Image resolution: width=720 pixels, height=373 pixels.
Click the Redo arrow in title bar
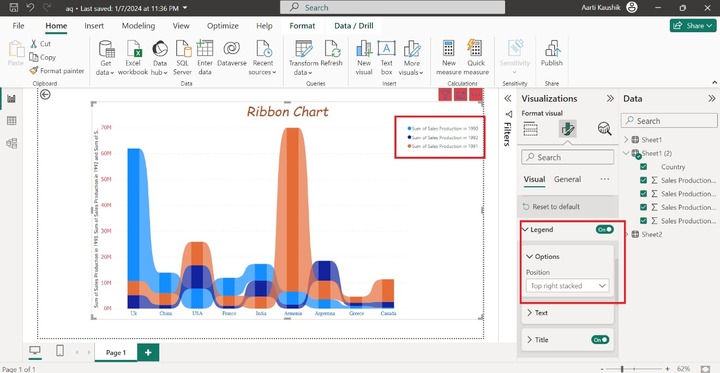click(46, 7)
